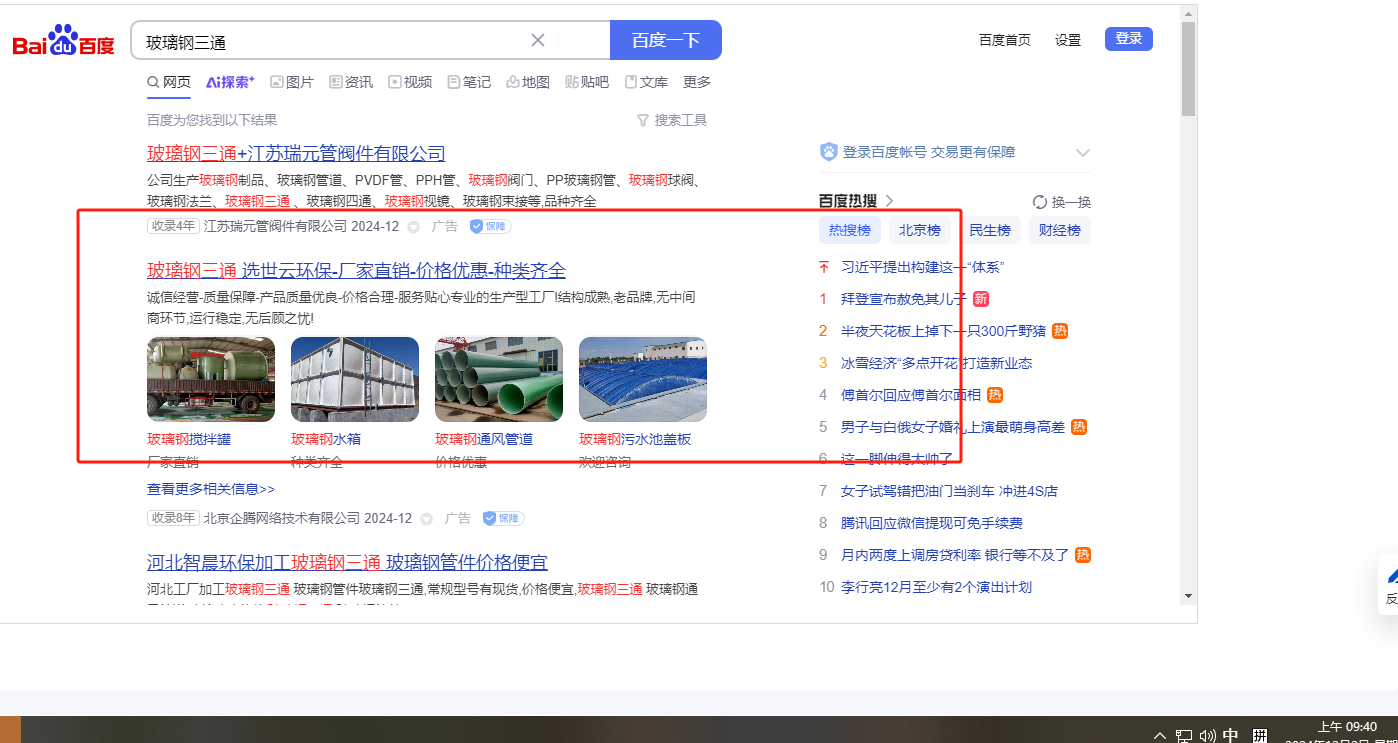The height and width of the screenshot is (743, 1398).
Task: Click 查看更多相关信息>> link
Action: pyautogui.click(x=211, y=489)
